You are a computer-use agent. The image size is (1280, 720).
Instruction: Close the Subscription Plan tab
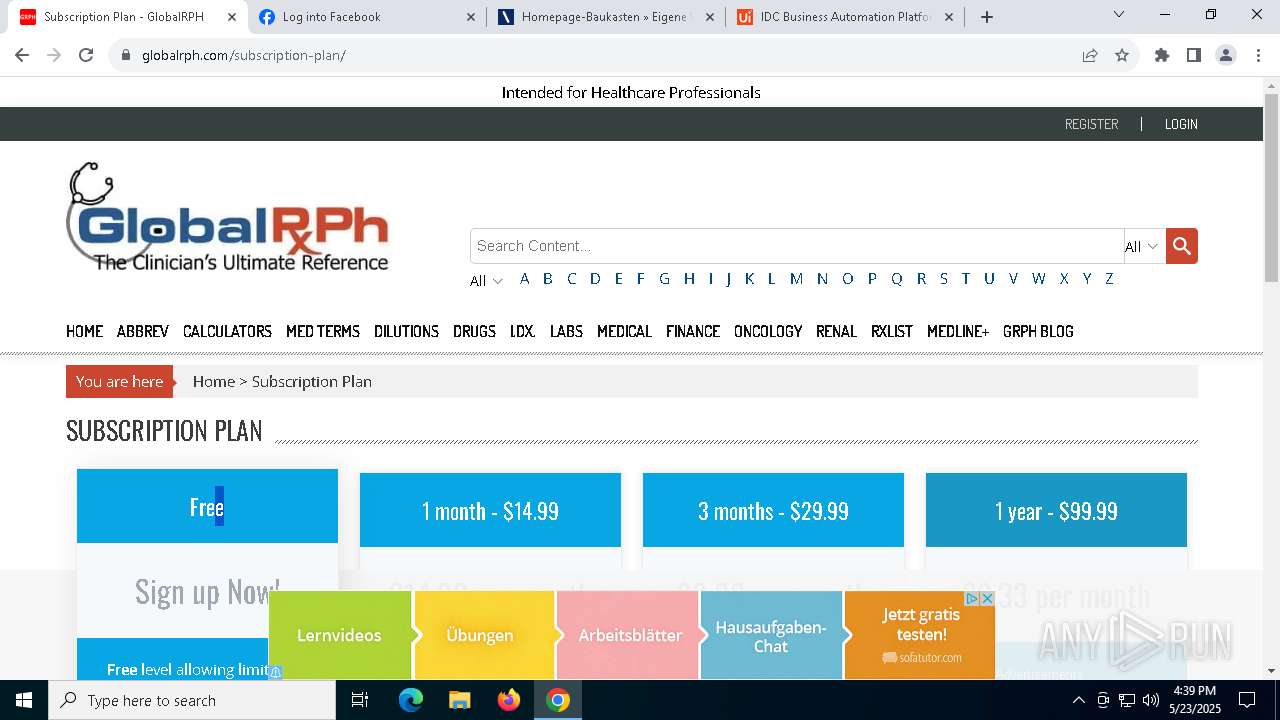click(232, 17)
